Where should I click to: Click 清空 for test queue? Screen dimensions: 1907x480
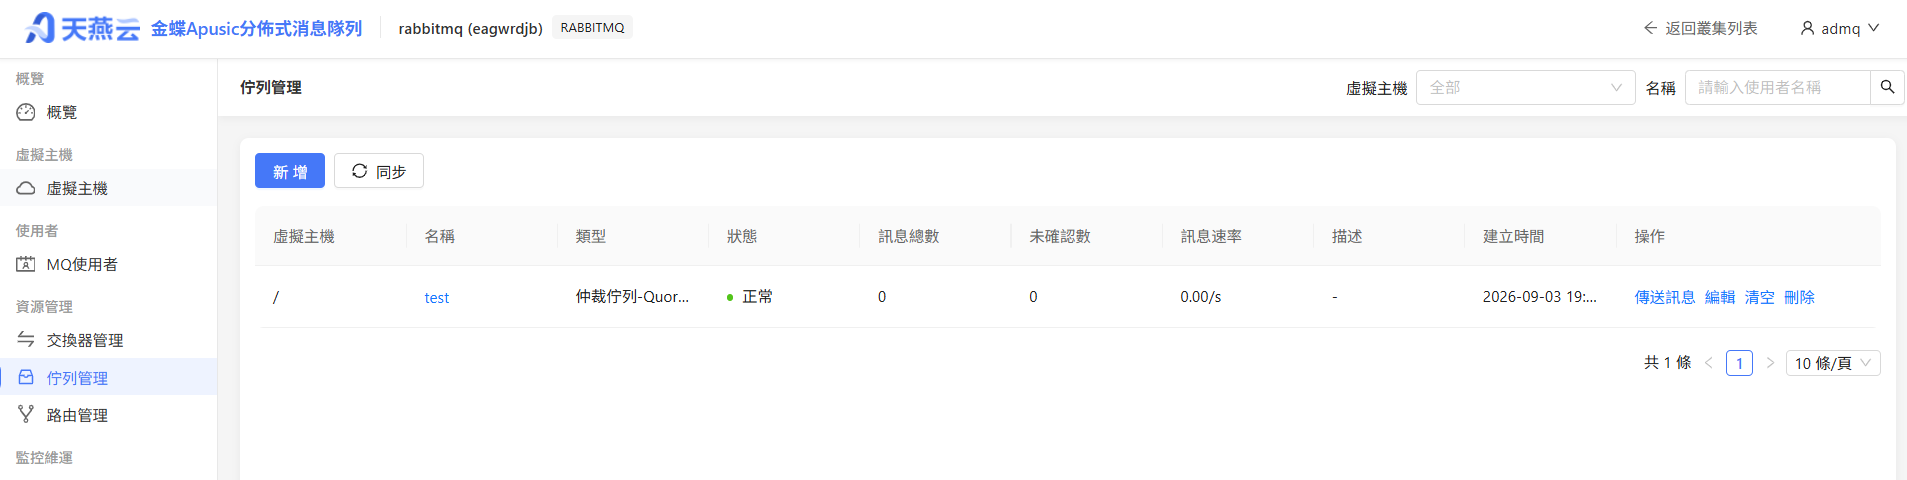pyautogui.click(x=1759, y=297)
